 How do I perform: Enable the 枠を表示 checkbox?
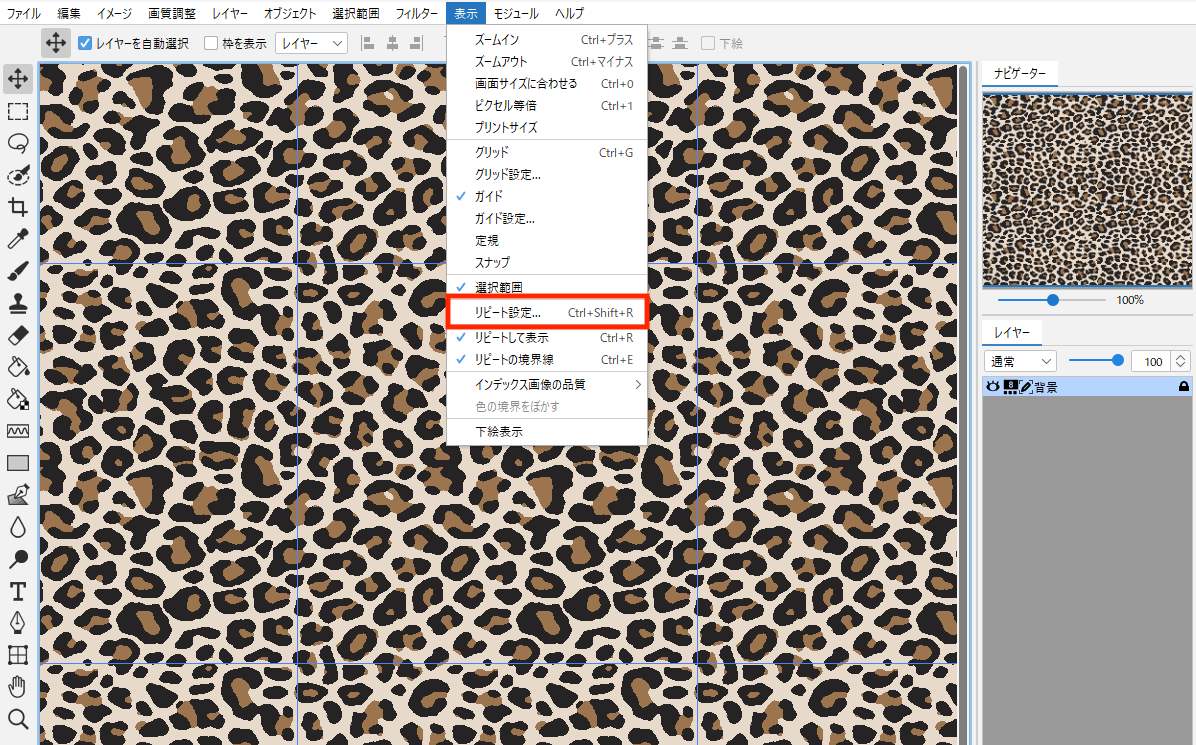(x=211, y=43)
